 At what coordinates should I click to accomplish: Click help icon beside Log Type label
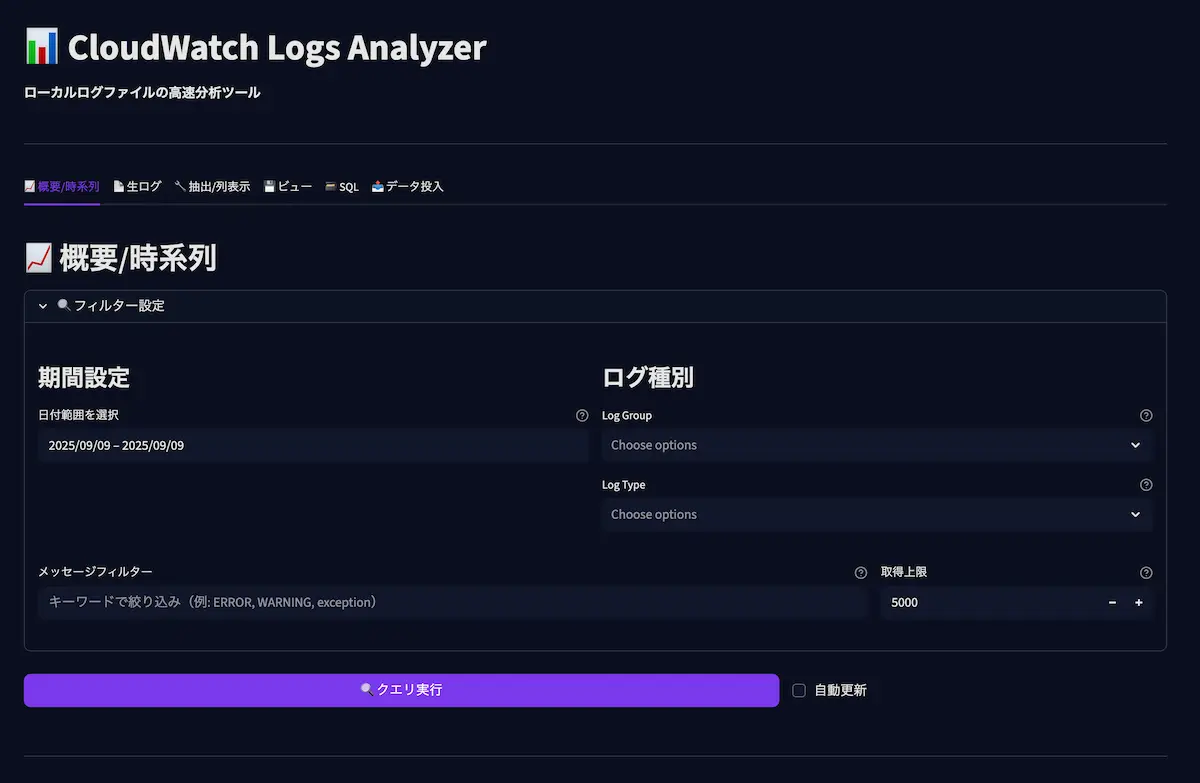tap(1146, 485)
